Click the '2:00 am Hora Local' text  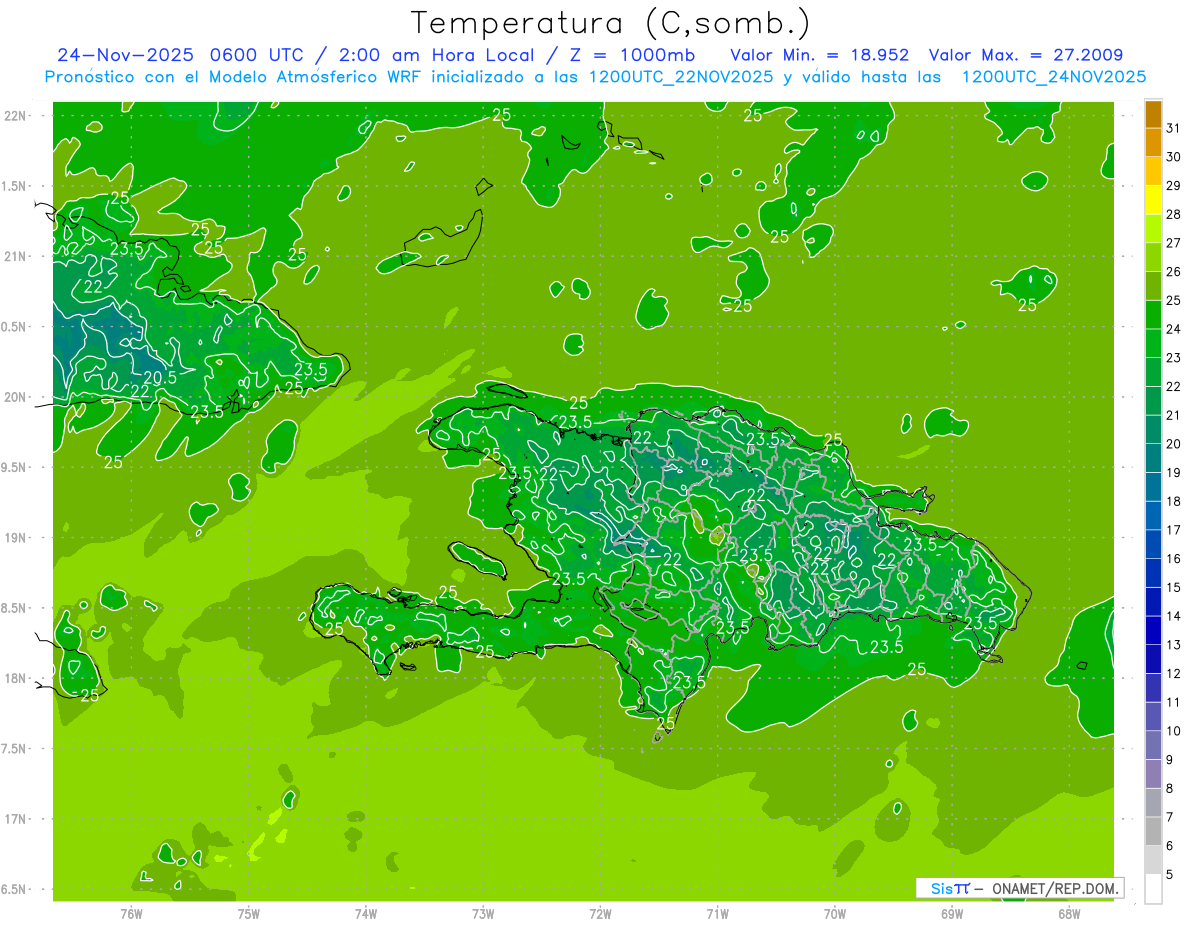tap(424, 55)
